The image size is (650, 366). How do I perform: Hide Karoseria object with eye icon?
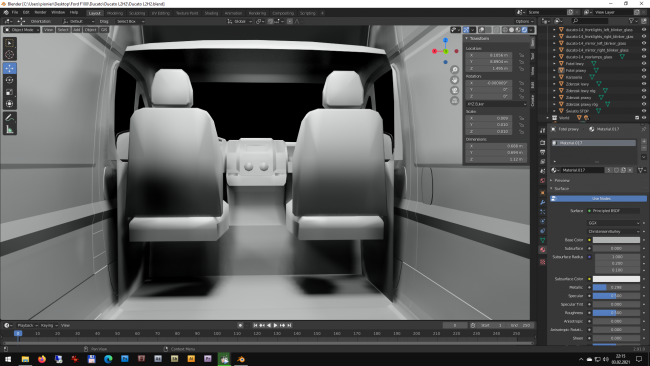pos(644,77)
